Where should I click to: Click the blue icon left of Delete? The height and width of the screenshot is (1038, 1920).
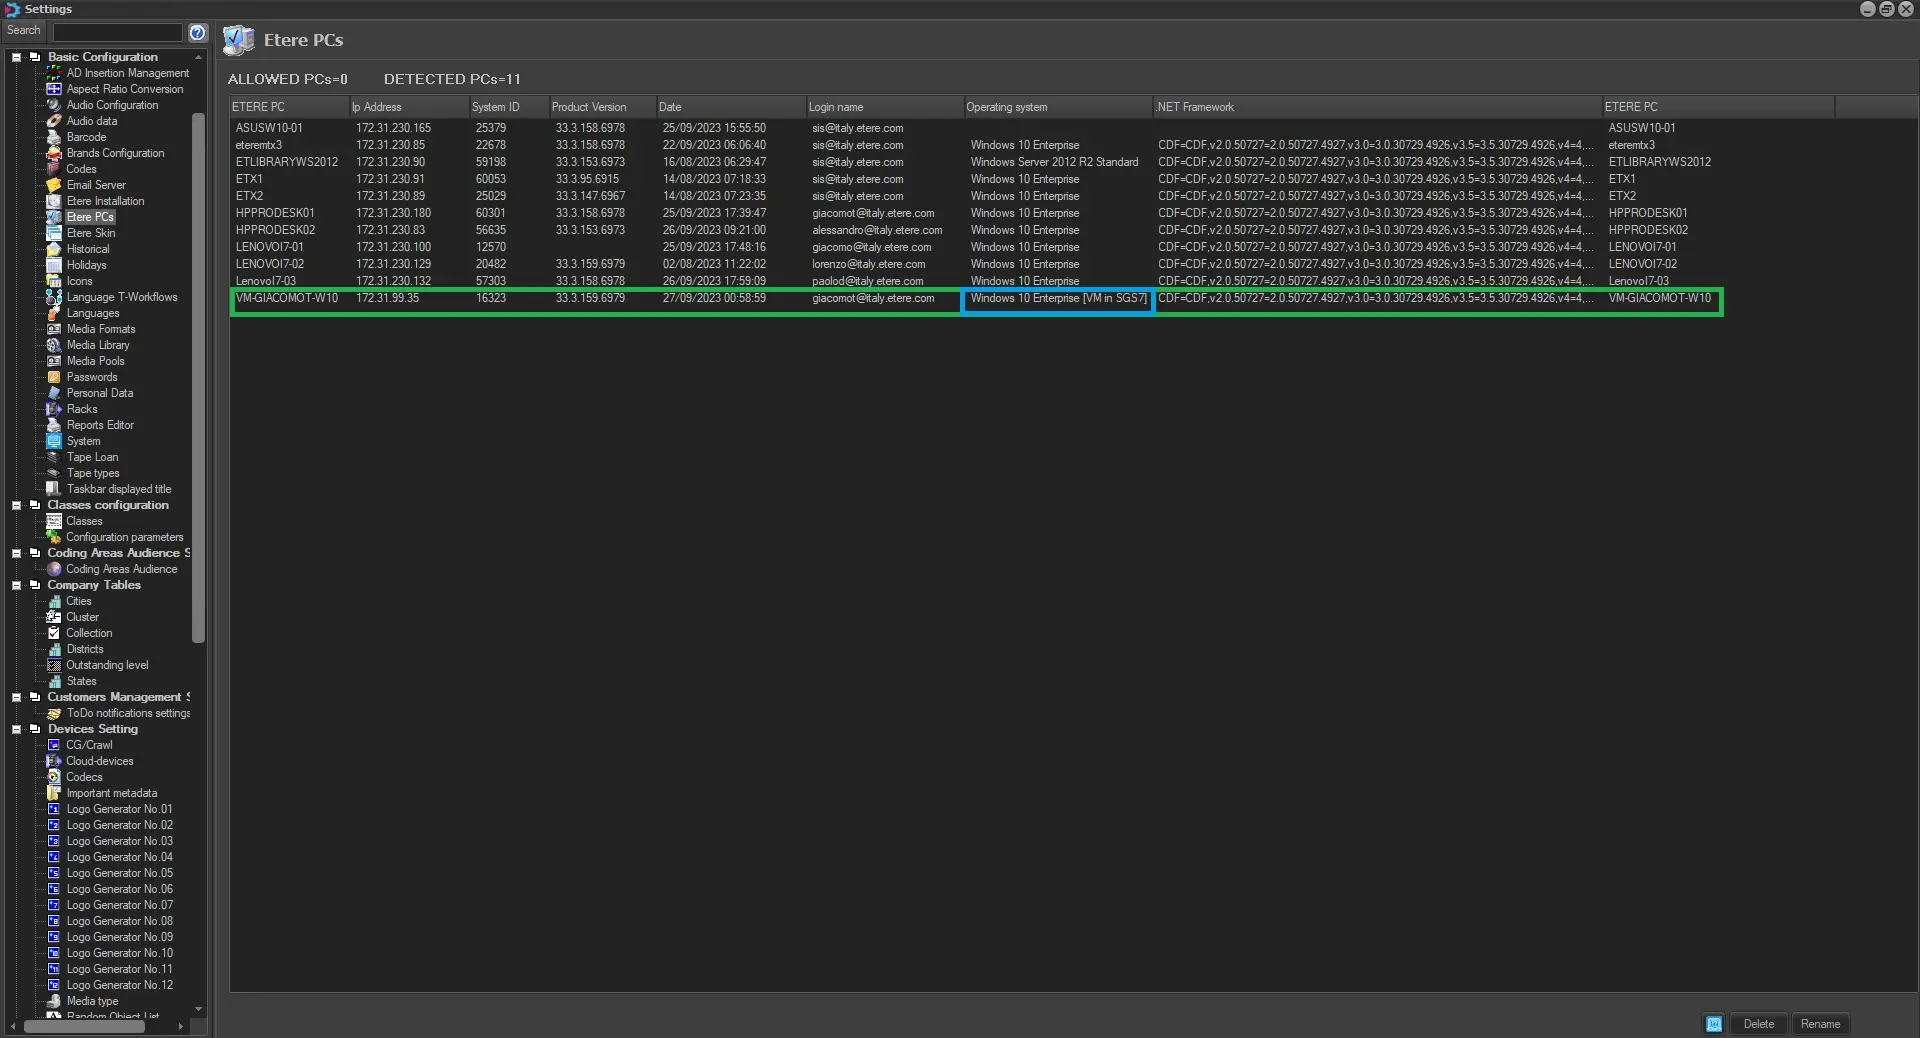(x=1713, y=1024)
